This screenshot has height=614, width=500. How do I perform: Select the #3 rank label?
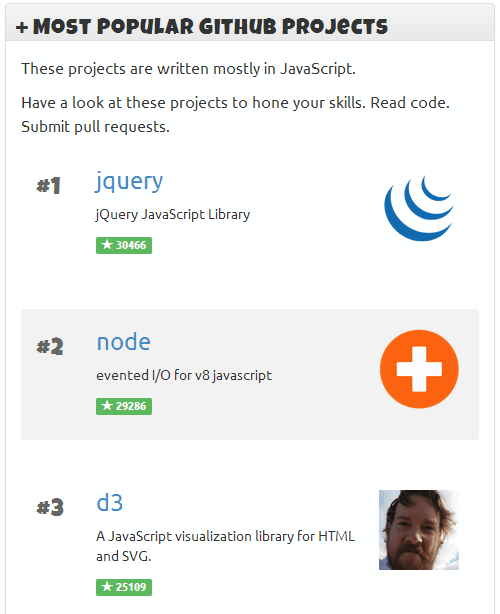pyautogui.click(x=50, y=507)
